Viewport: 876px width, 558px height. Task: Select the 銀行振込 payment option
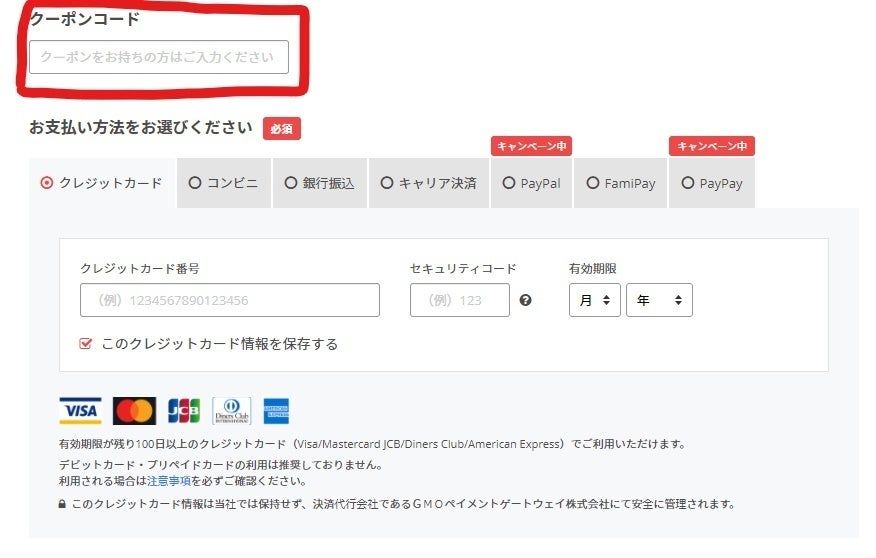pyautogui.click(x=319, y=183)
